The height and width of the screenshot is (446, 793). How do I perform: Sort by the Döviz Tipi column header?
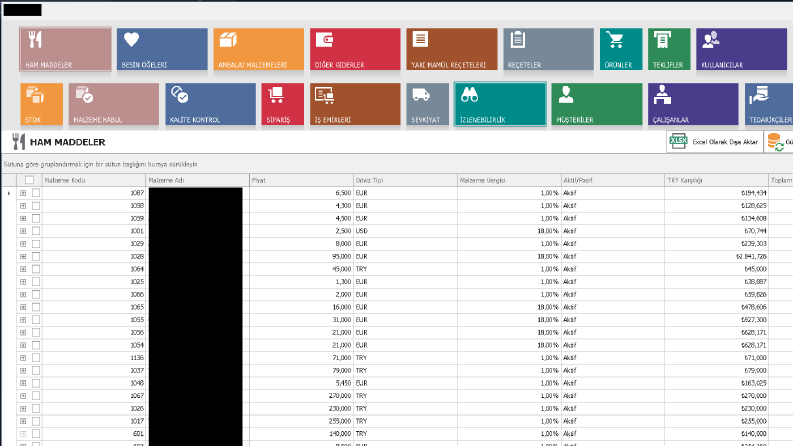click(405, 180)
